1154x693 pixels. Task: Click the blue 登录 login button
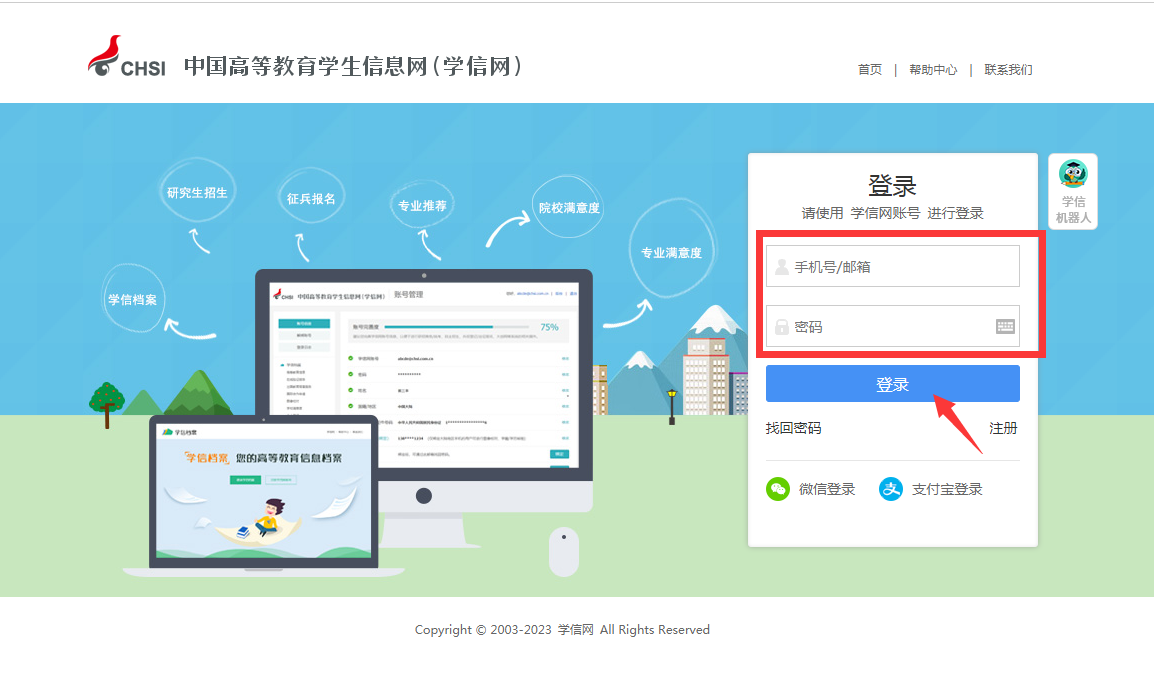click(893, 384)
